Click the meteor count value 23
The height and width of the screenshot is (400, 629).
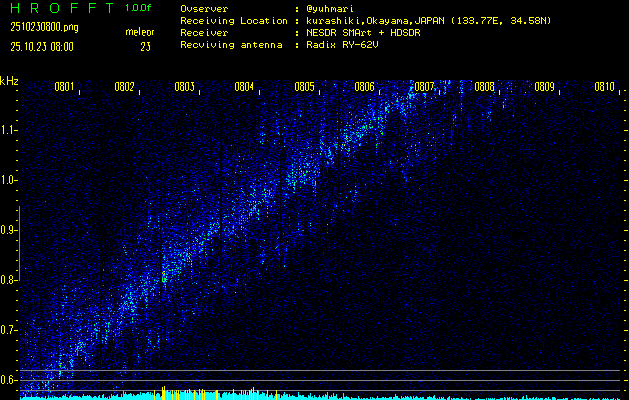(146, 46)
